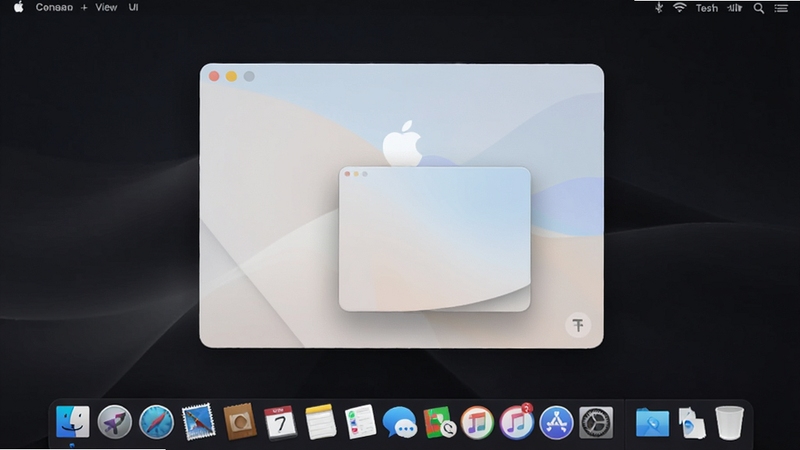Open the Wi-Fi status menu

(x=680, y=8)
